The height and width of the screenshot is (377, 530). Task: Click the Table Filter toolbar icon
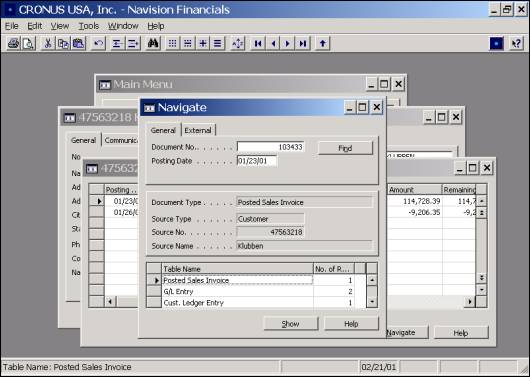[188, 44]
